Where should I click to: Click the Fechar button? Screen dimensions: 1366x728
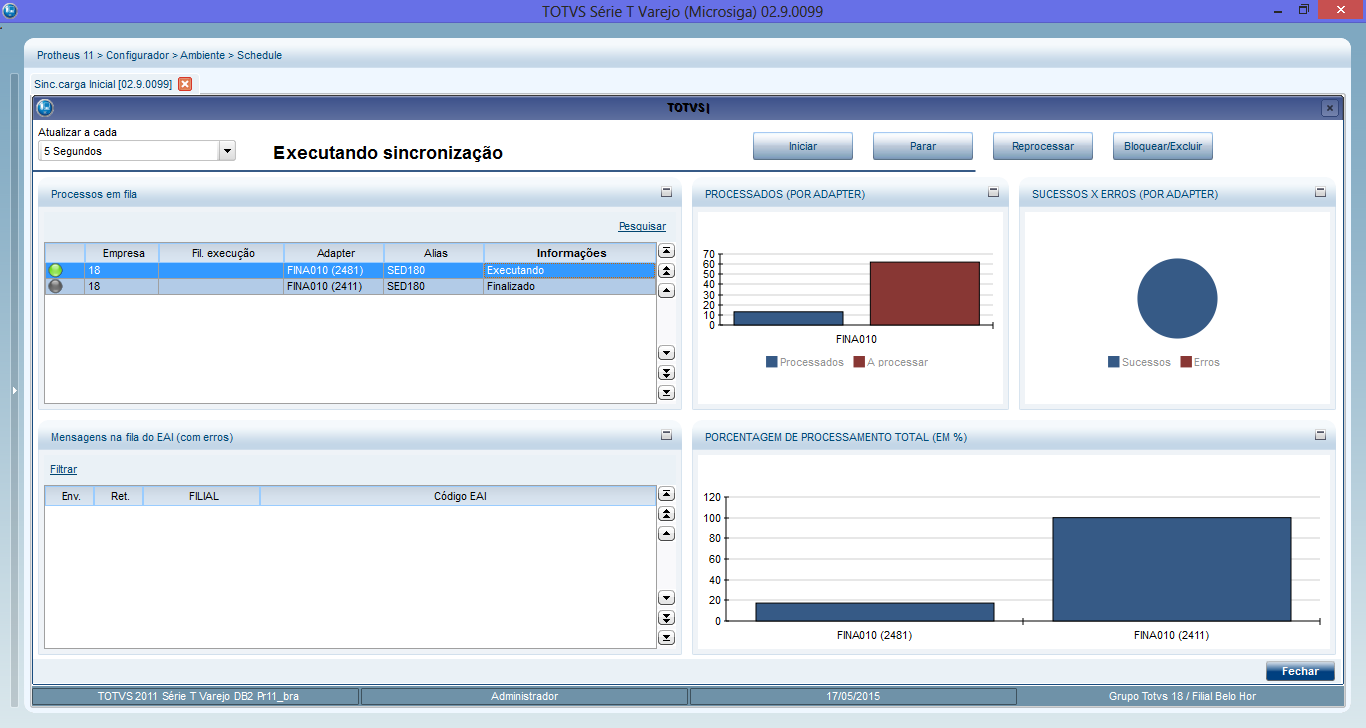click(1300, 671)
